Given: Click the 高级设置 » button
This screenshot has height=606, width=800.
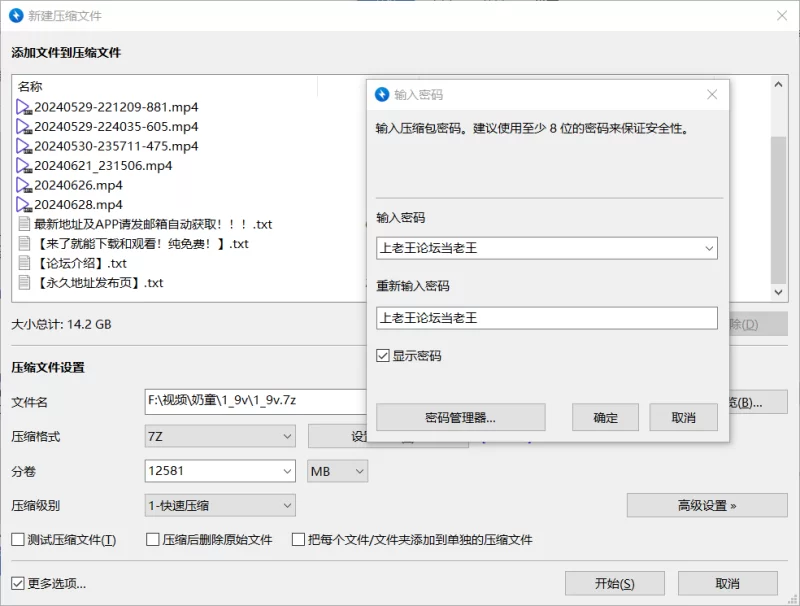Looking at the screenshot, I should (707, 506).
